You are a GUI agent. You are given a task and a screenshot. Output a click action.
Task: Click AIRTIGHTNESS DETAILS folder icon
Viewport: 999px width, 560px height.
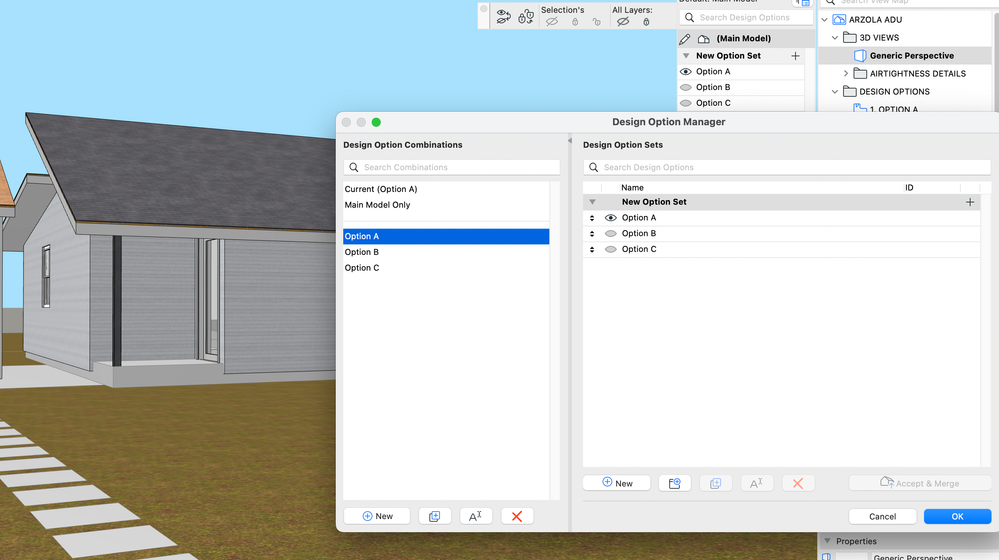point(860,73)
